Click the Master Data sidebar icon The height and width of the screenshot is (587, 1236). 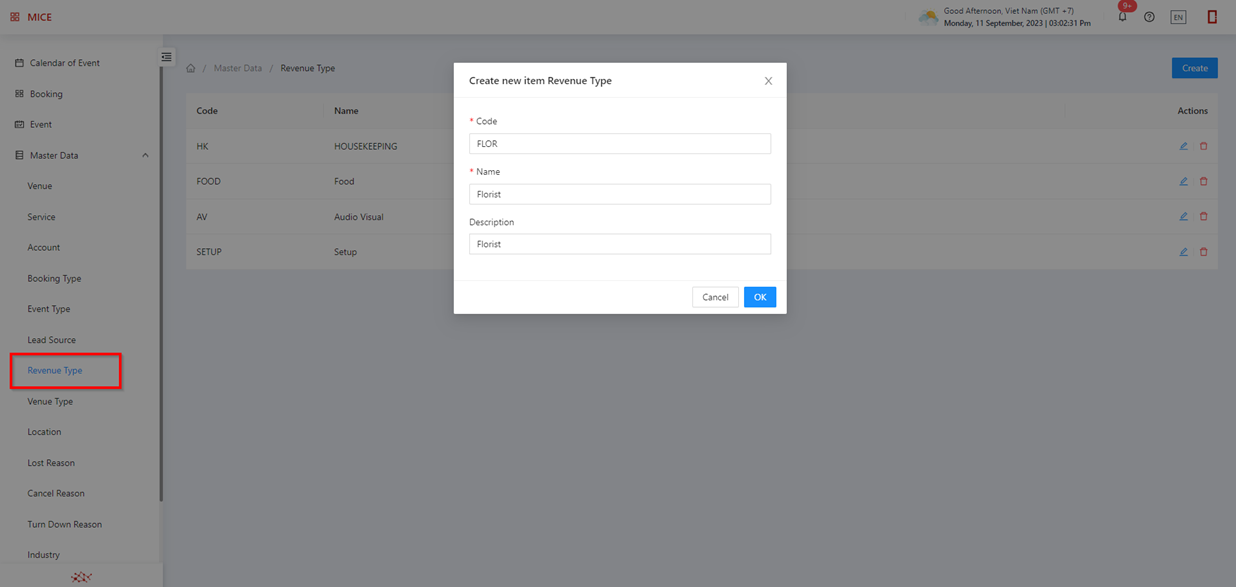(x=19, y=156)
